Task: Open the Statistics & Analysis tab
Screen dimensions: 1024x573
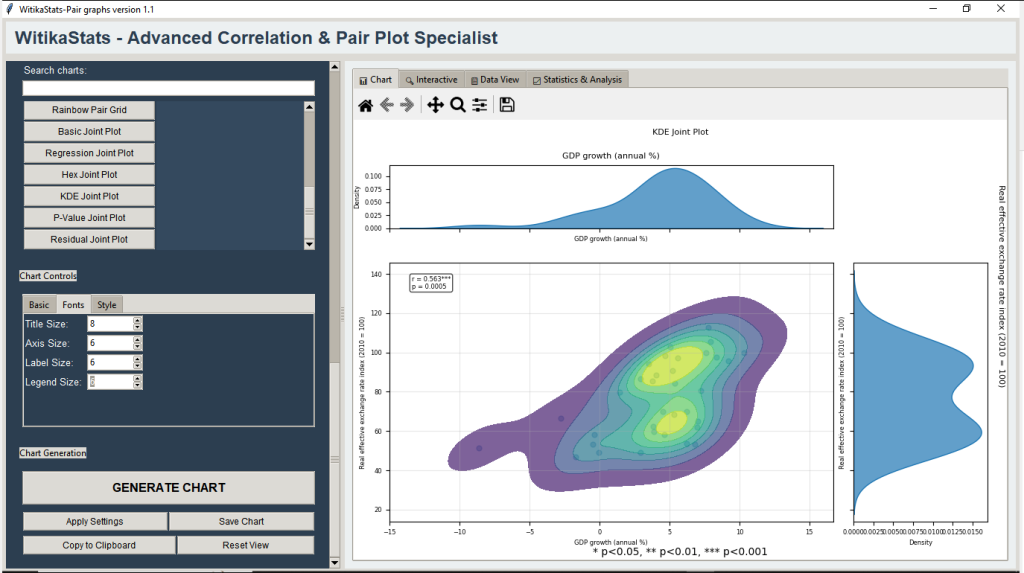Action: click(577, 80)
